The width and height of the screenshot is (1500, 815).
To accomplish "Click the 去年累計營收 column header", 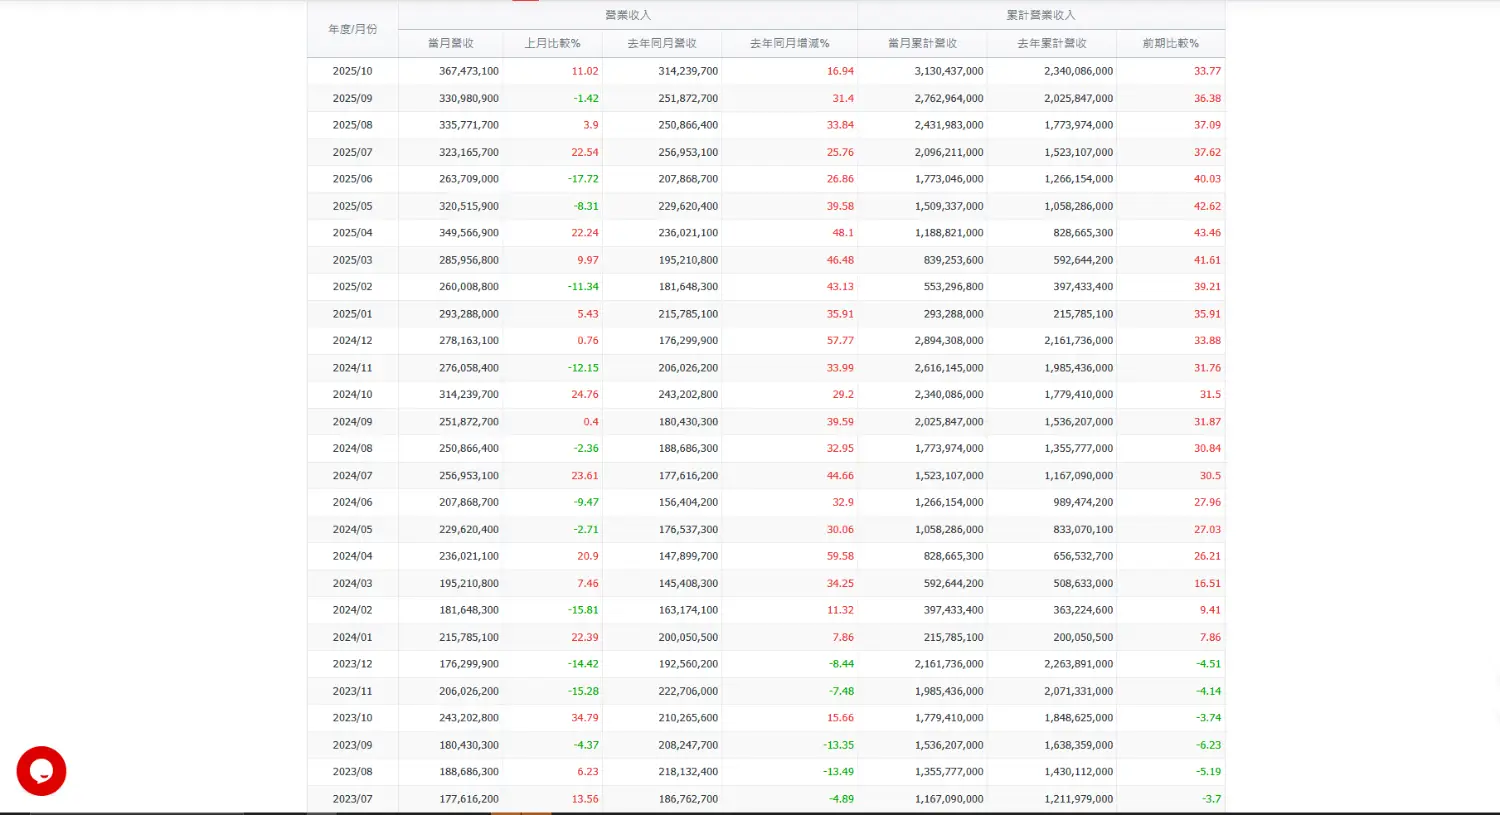I will tap(1051, 43).
